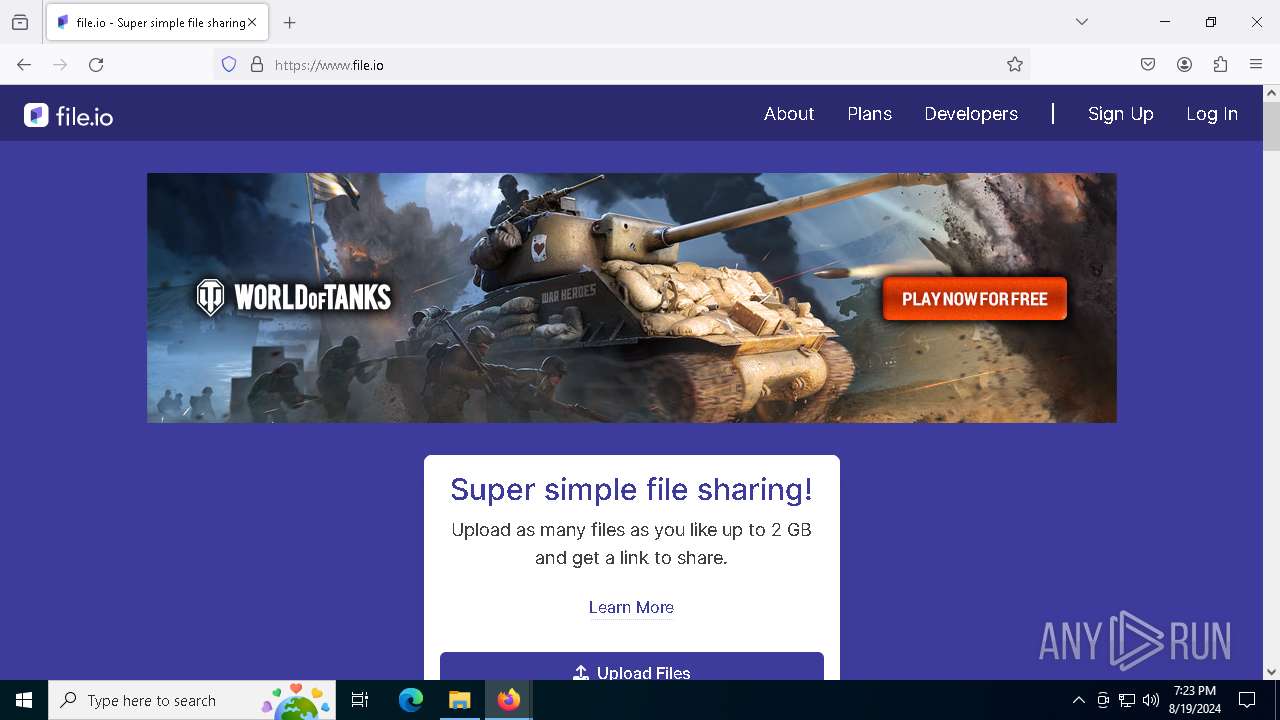Screen dimensions: 1280x720
Task: Open network status tray icon
Action: (1127, 700)
